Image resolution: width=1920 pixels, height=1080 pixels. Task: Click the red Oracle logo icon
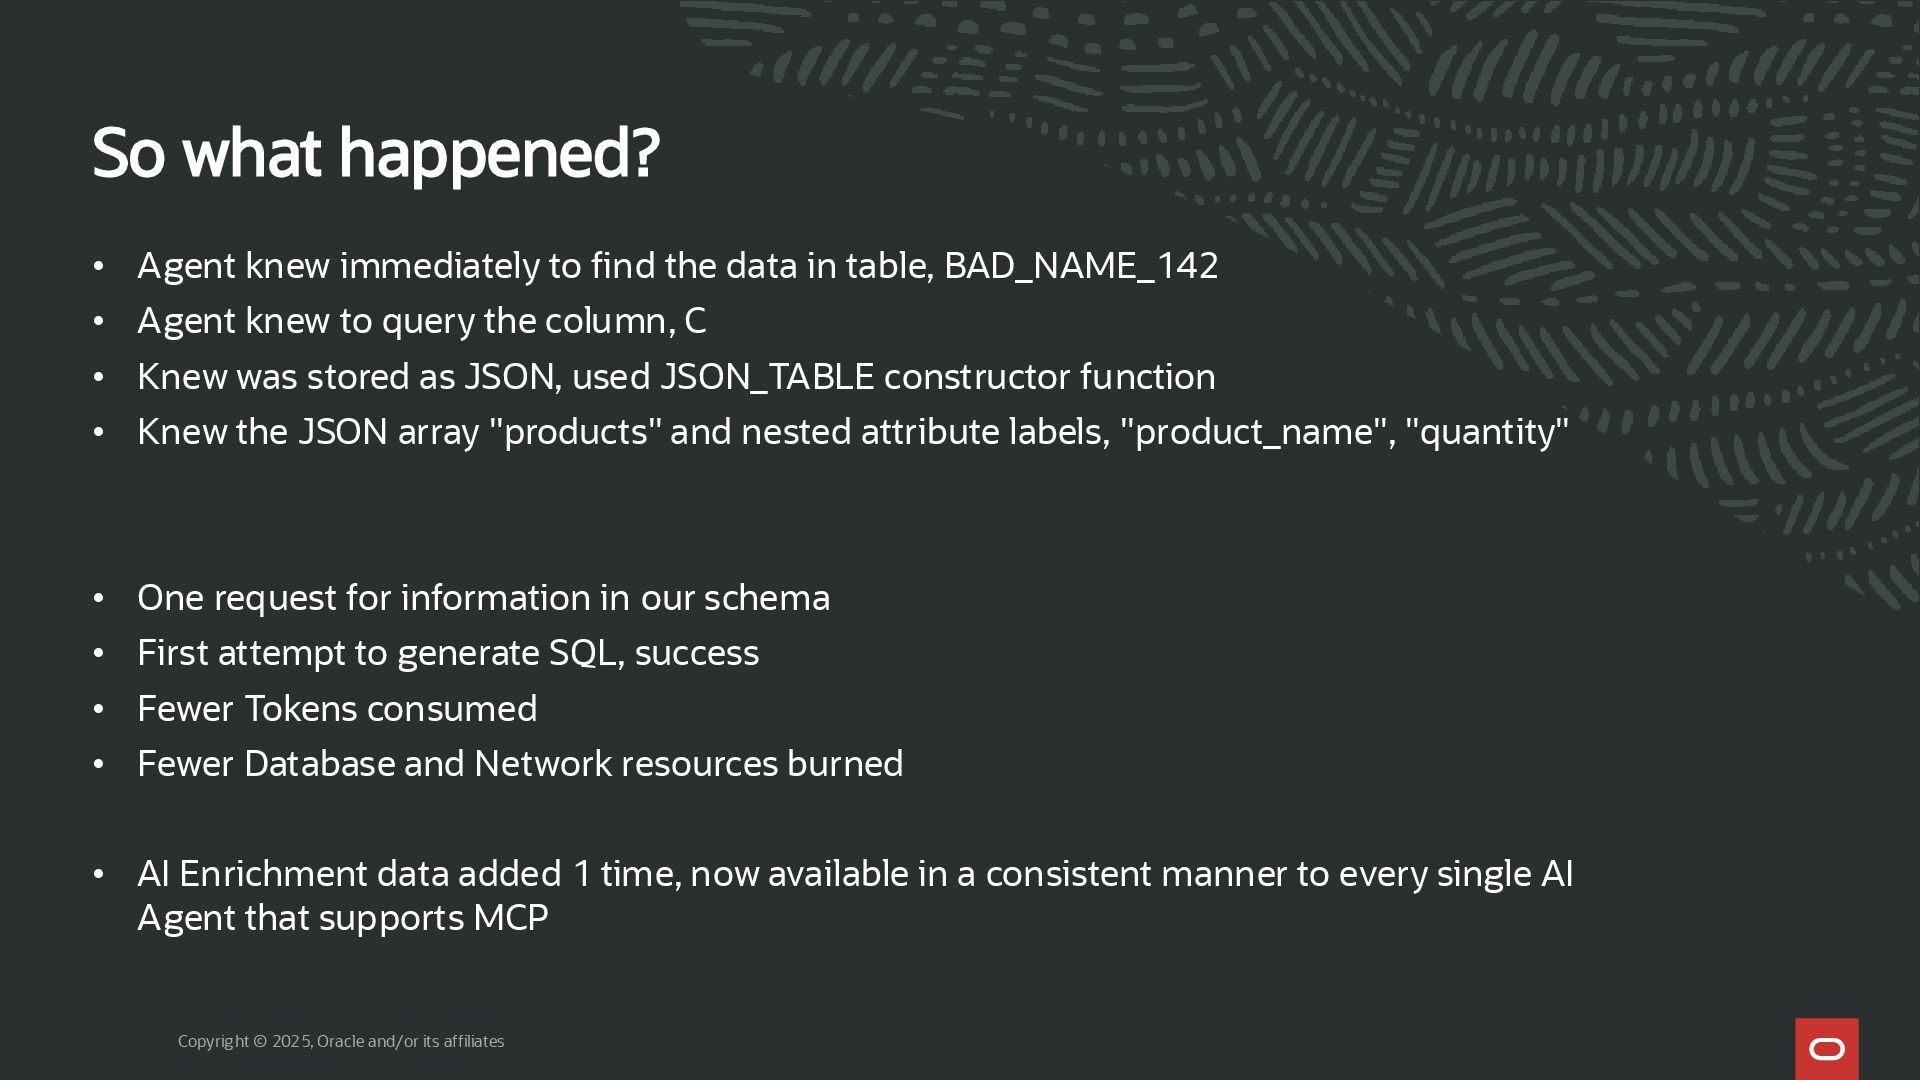coord(1826,1049)
